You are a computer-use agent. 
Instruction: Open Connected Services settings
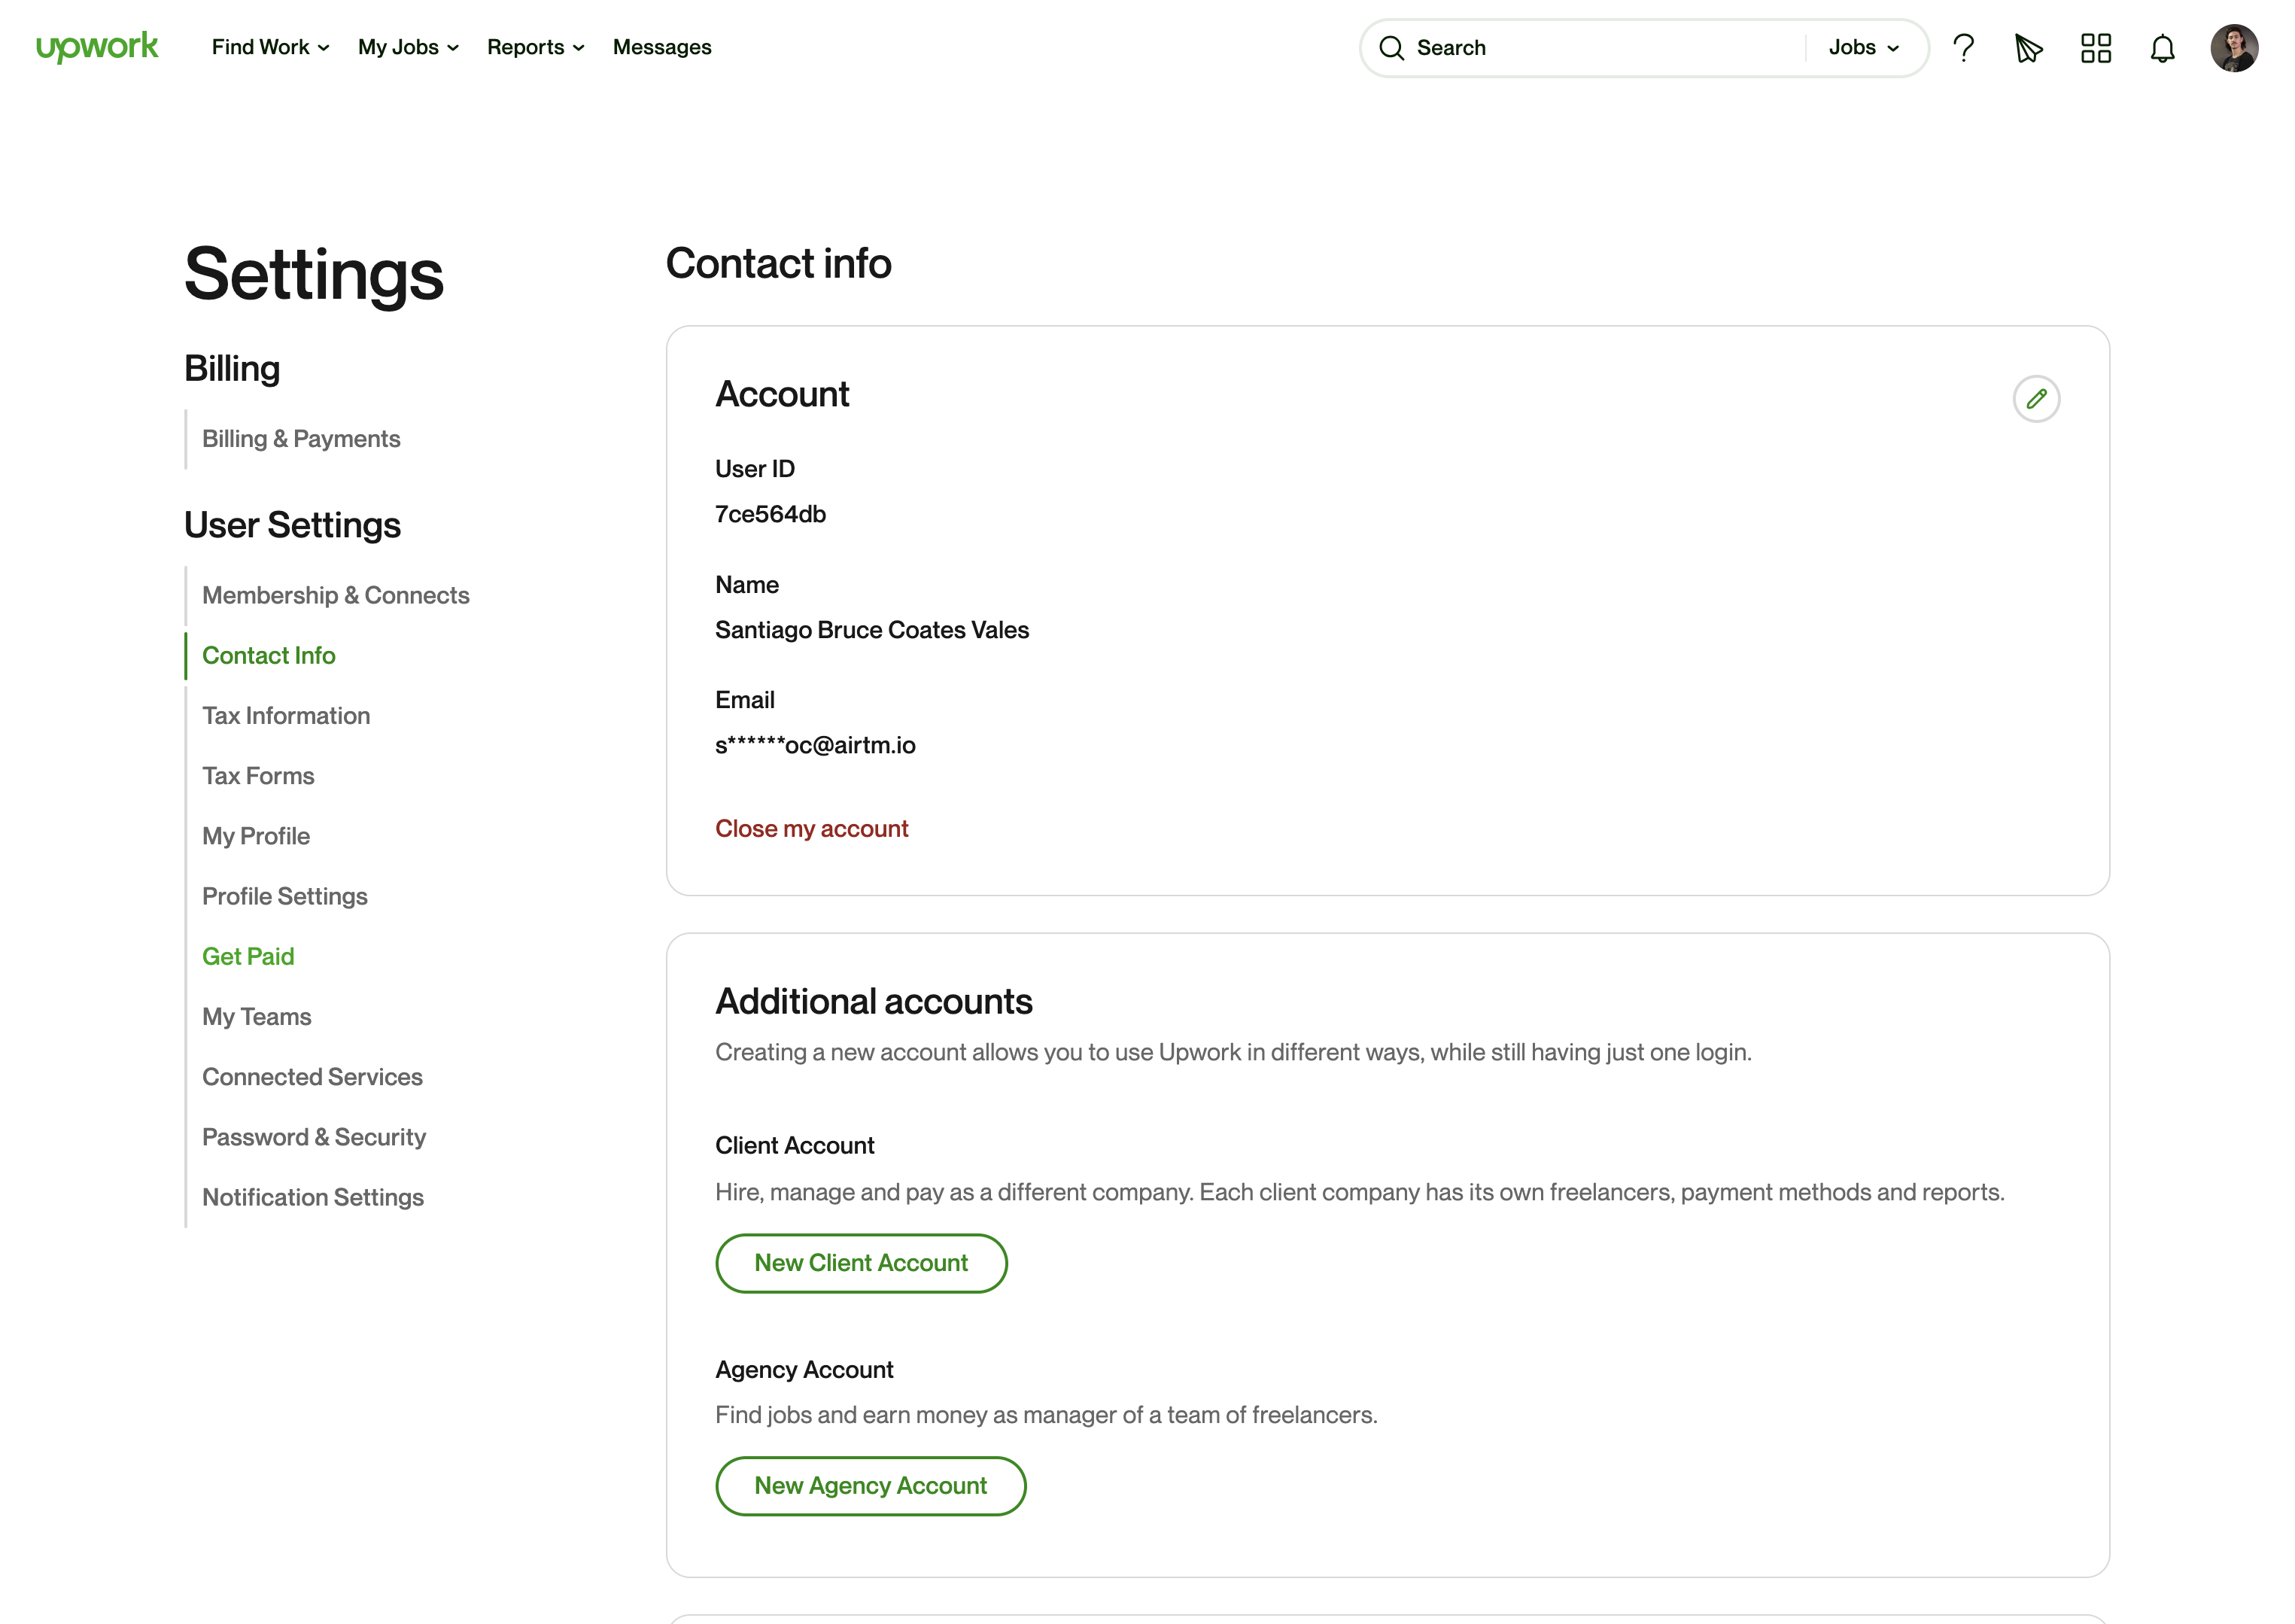[x=312, y=1077]
